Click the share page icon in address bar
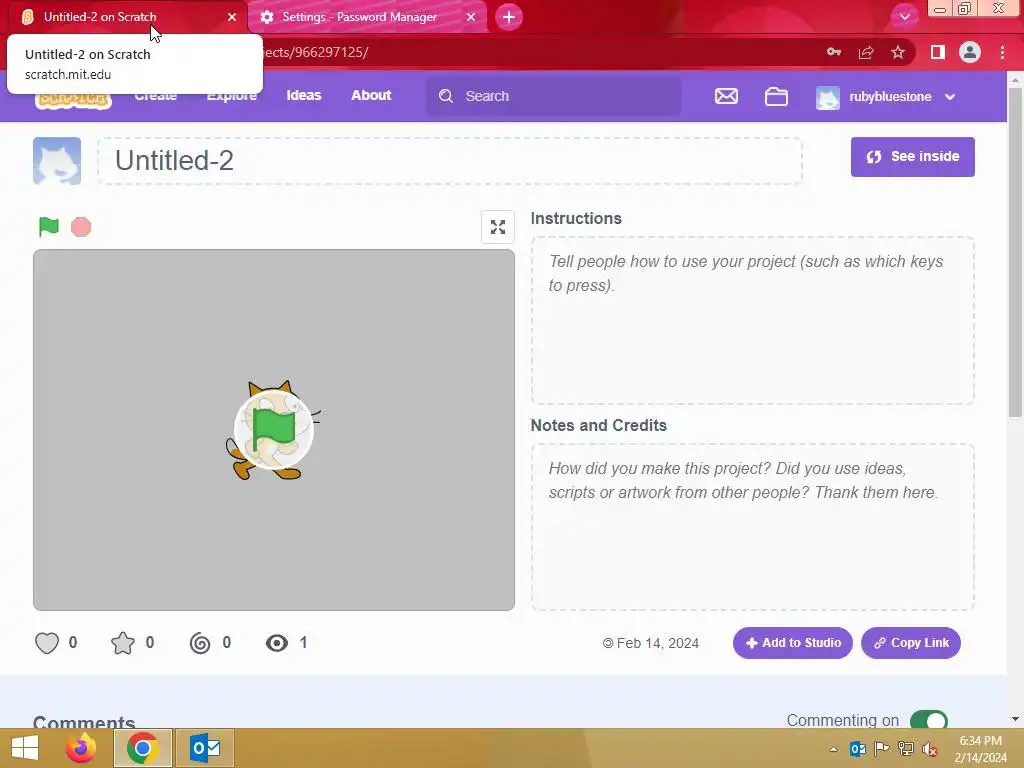This screenshot has width=1024, height=768. 866,52
